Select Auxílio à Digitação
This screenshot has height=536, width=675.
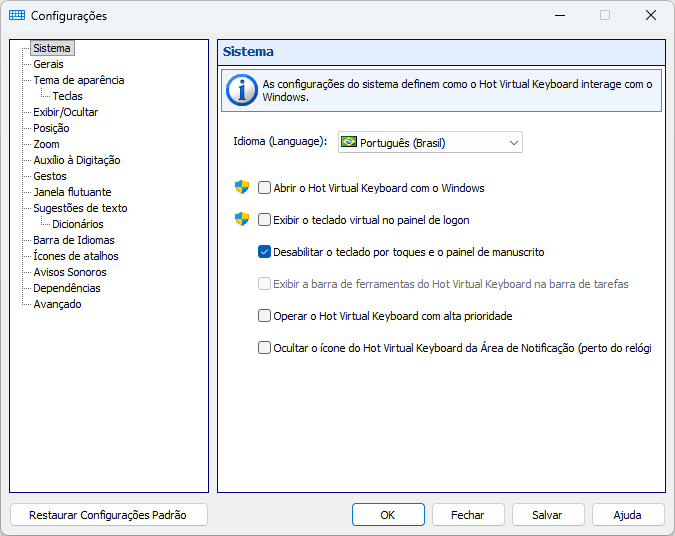coord(77,160)
